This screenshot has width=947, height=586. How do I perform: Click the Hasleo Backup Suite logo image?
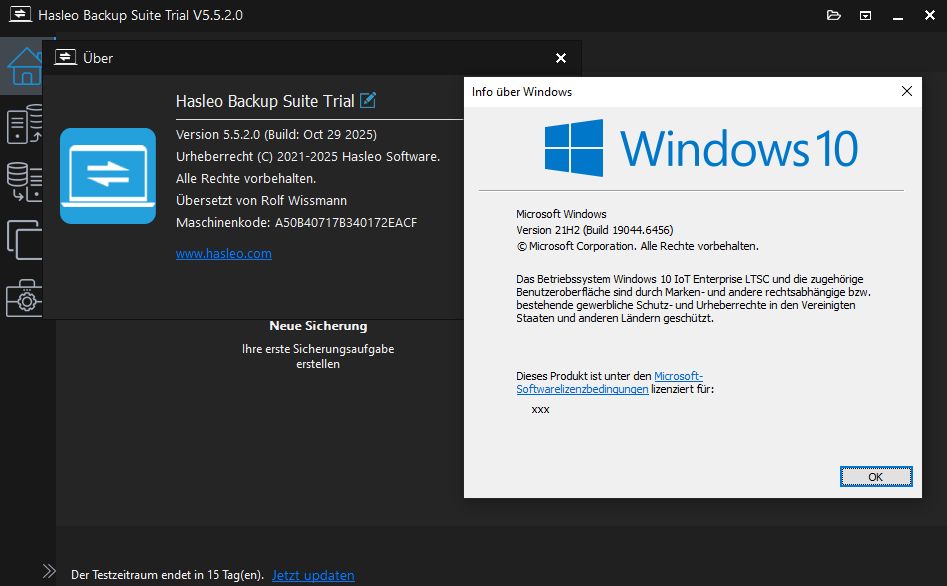click(x=108, y=176)
